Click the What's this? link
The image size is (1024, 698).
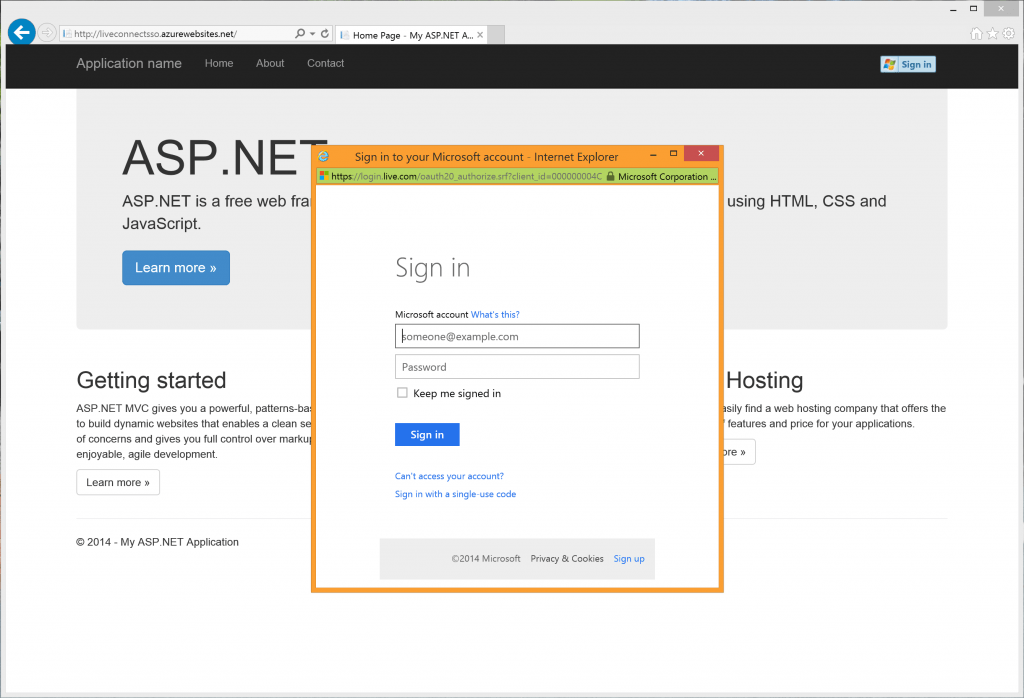tap(495, 315)
